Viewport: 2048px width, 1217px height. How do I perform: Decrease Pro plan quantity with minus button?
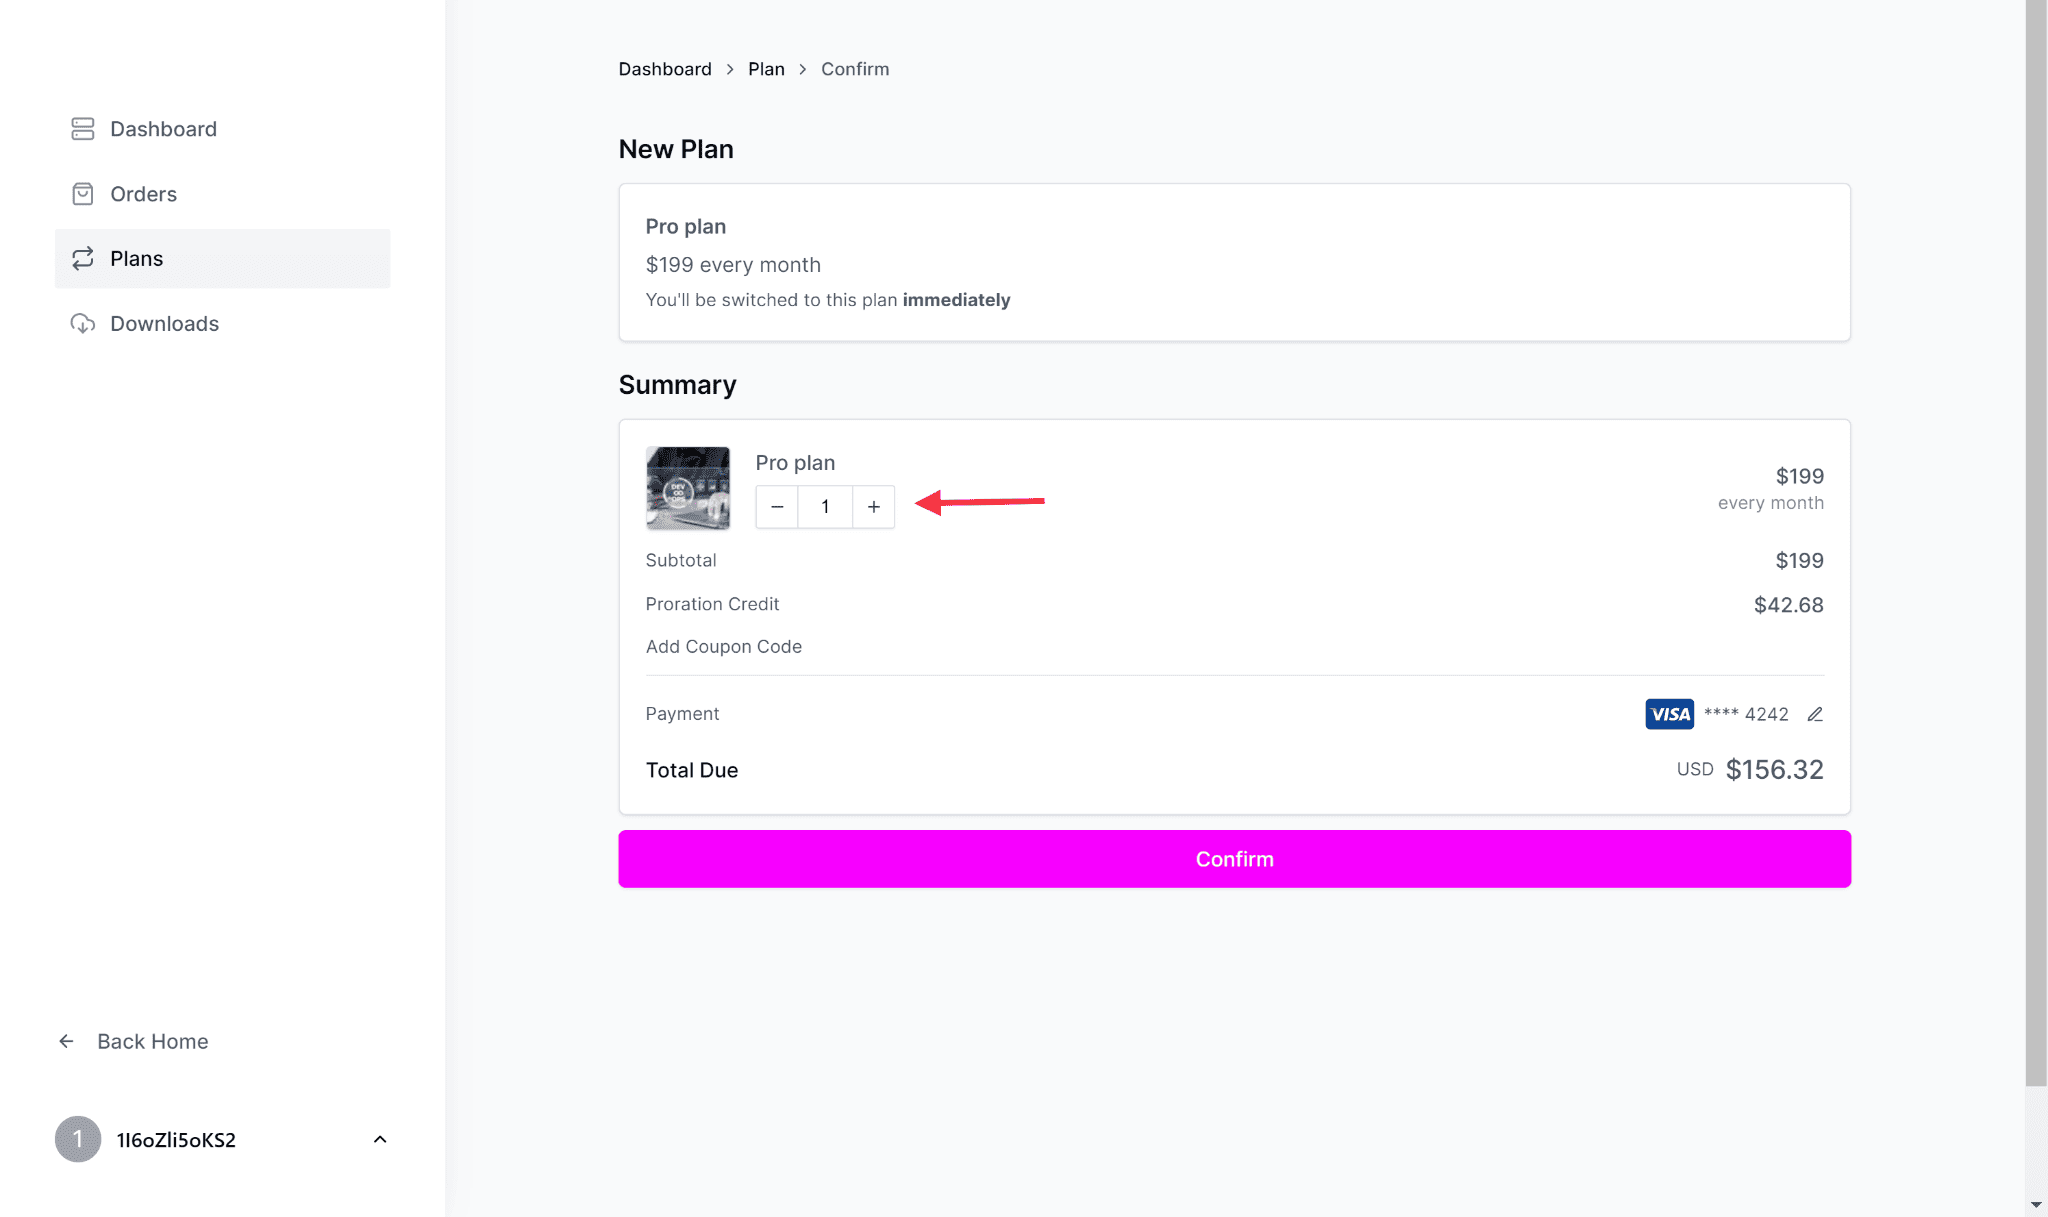(x=777, y=507)
